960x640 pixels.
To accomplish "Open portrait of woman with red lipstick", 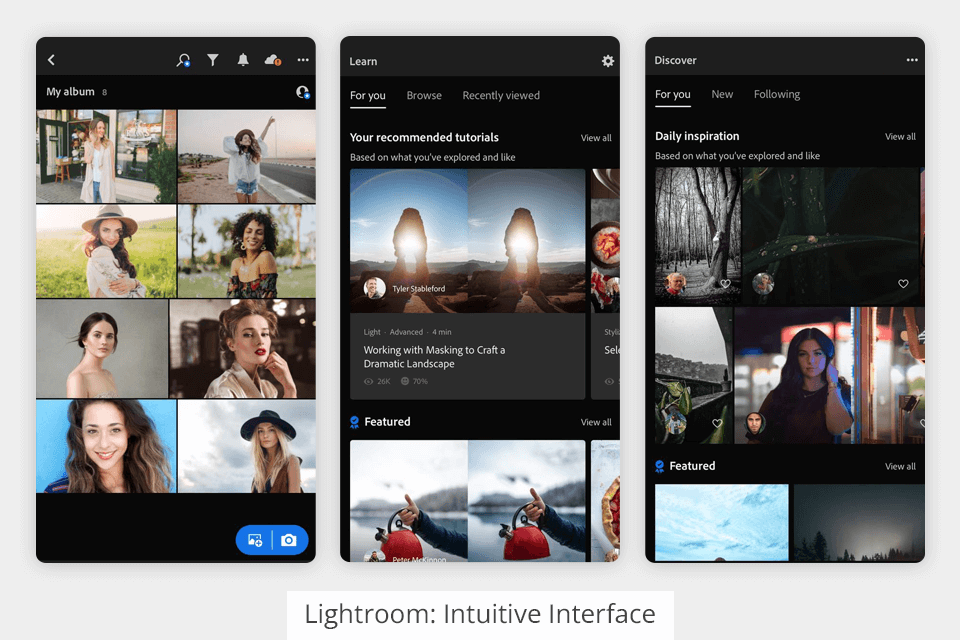I will click(x=242, y=348).
